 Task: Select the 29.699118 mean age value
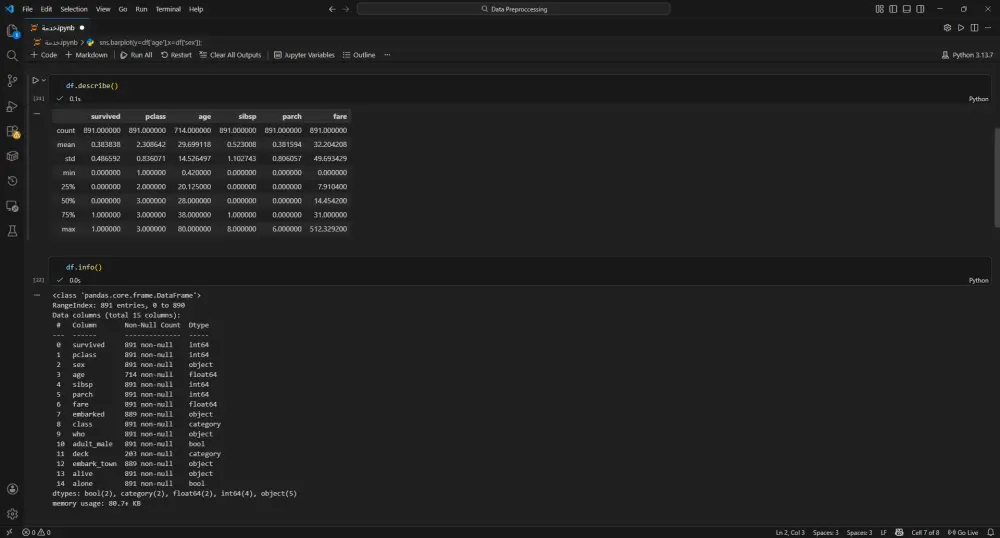[x=194, y=145]
